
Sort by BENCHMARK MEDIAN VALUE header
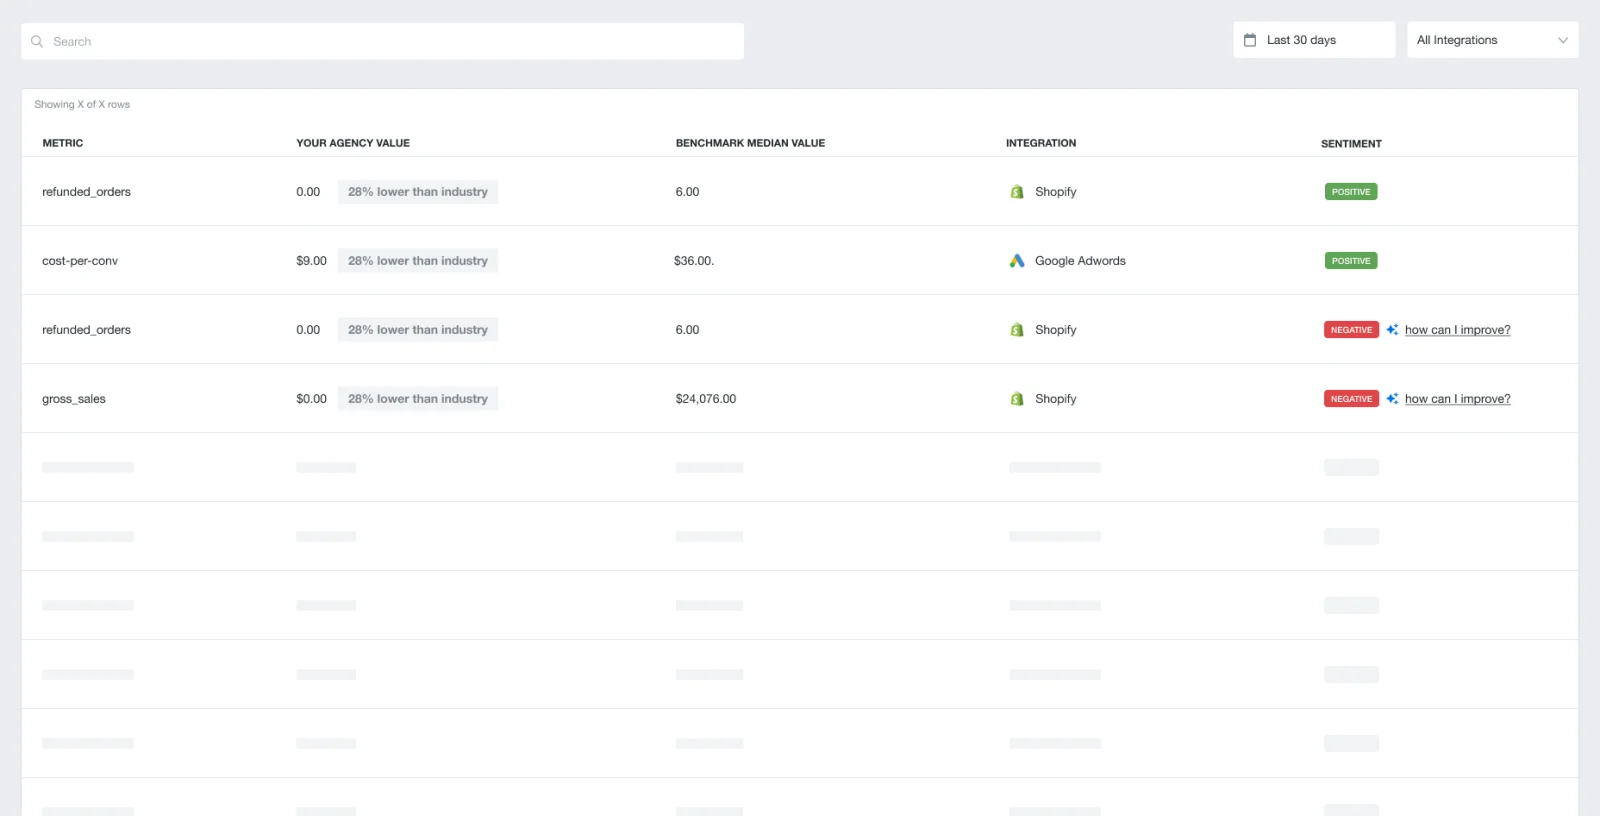pyautogui.click(x=750, y=143)
